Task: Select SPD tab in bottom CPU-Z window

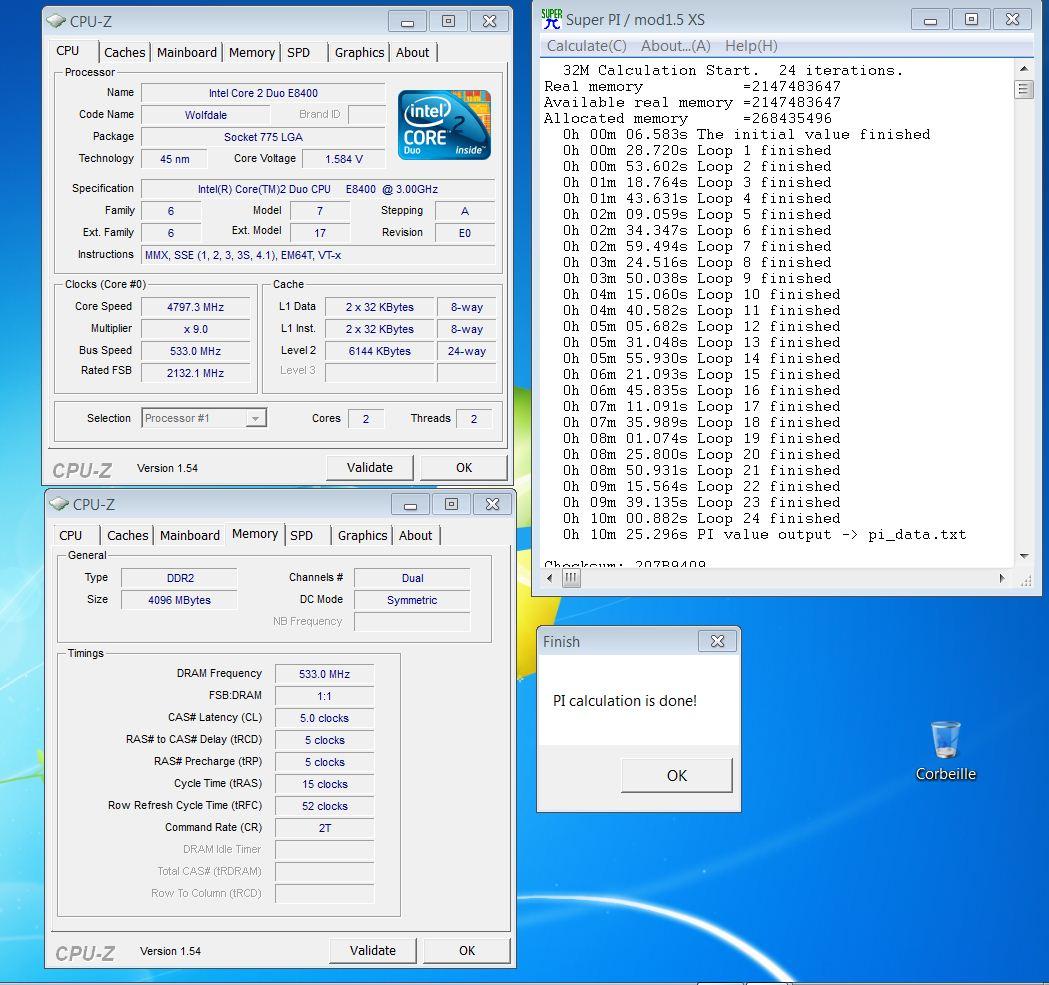Action: click(x=301, y=535)
